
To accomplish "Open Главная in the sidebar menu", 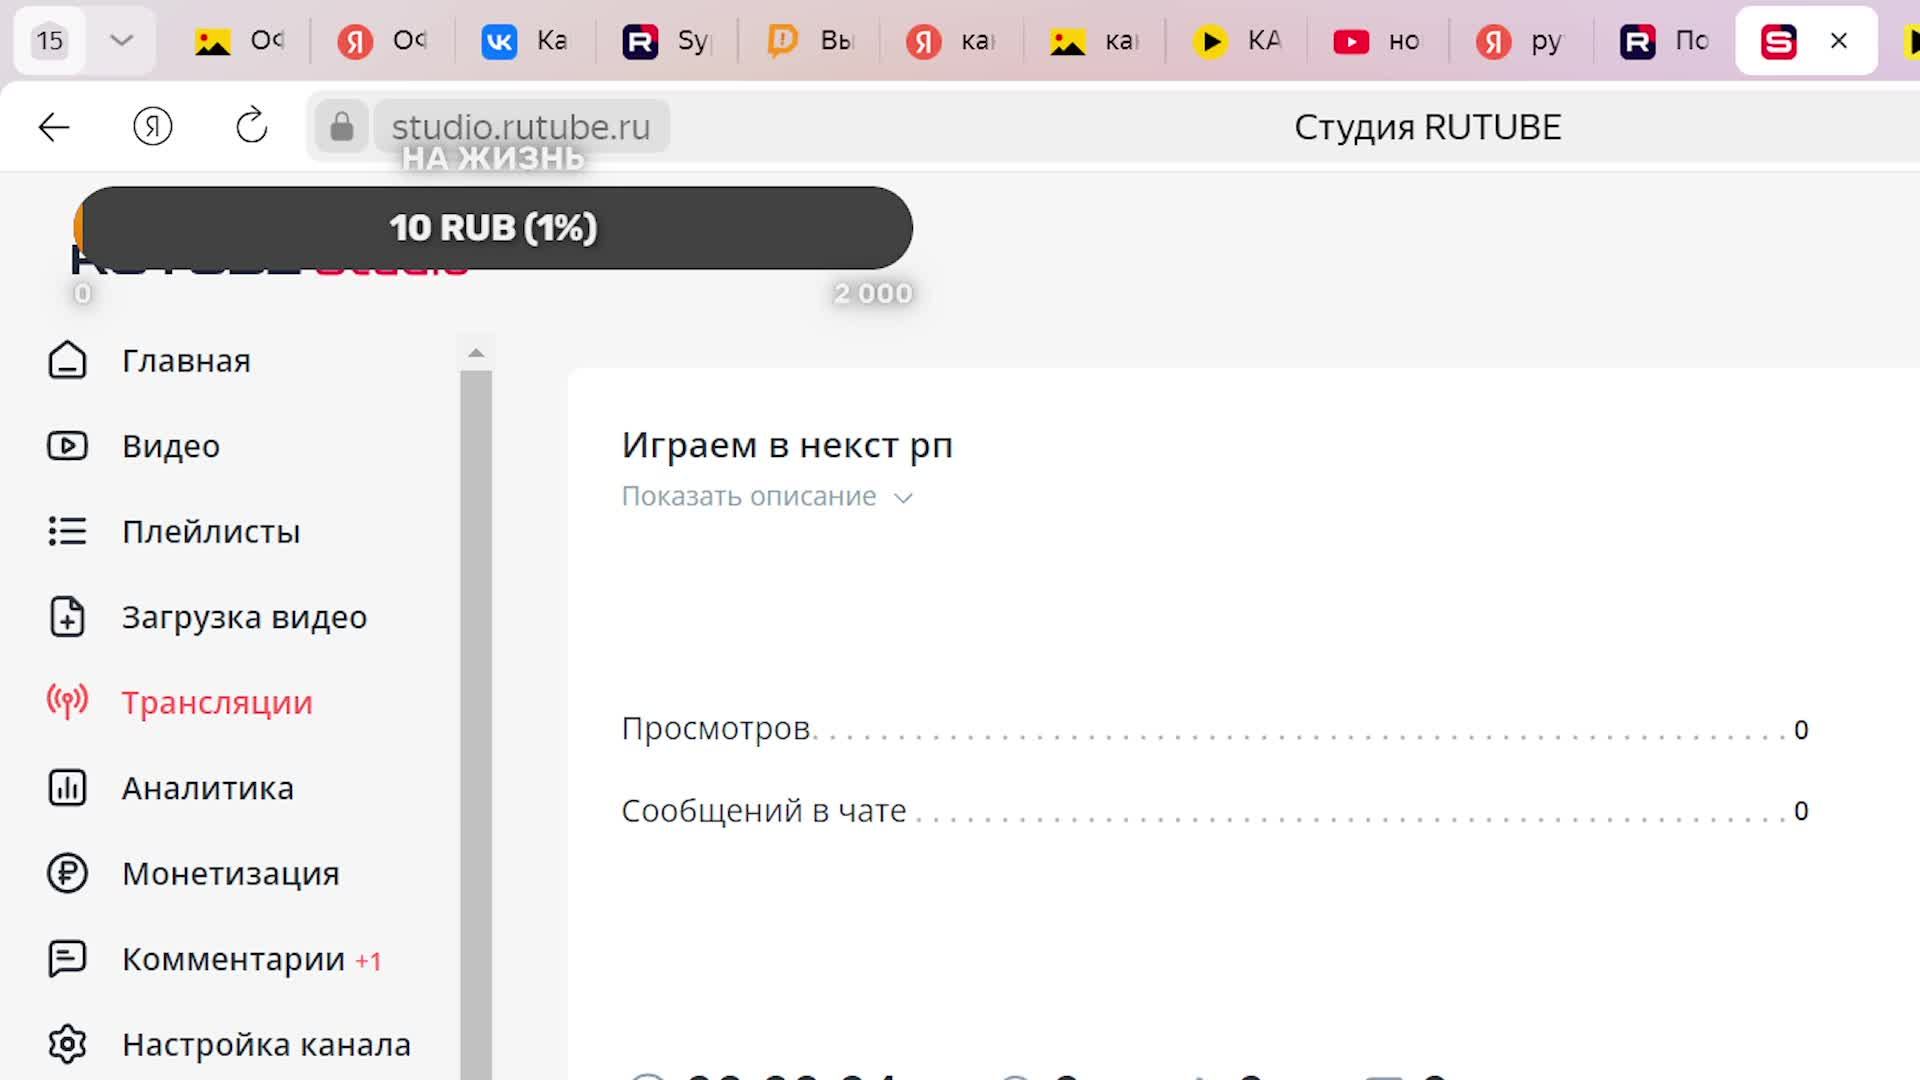I will click(x=186, y=361).
